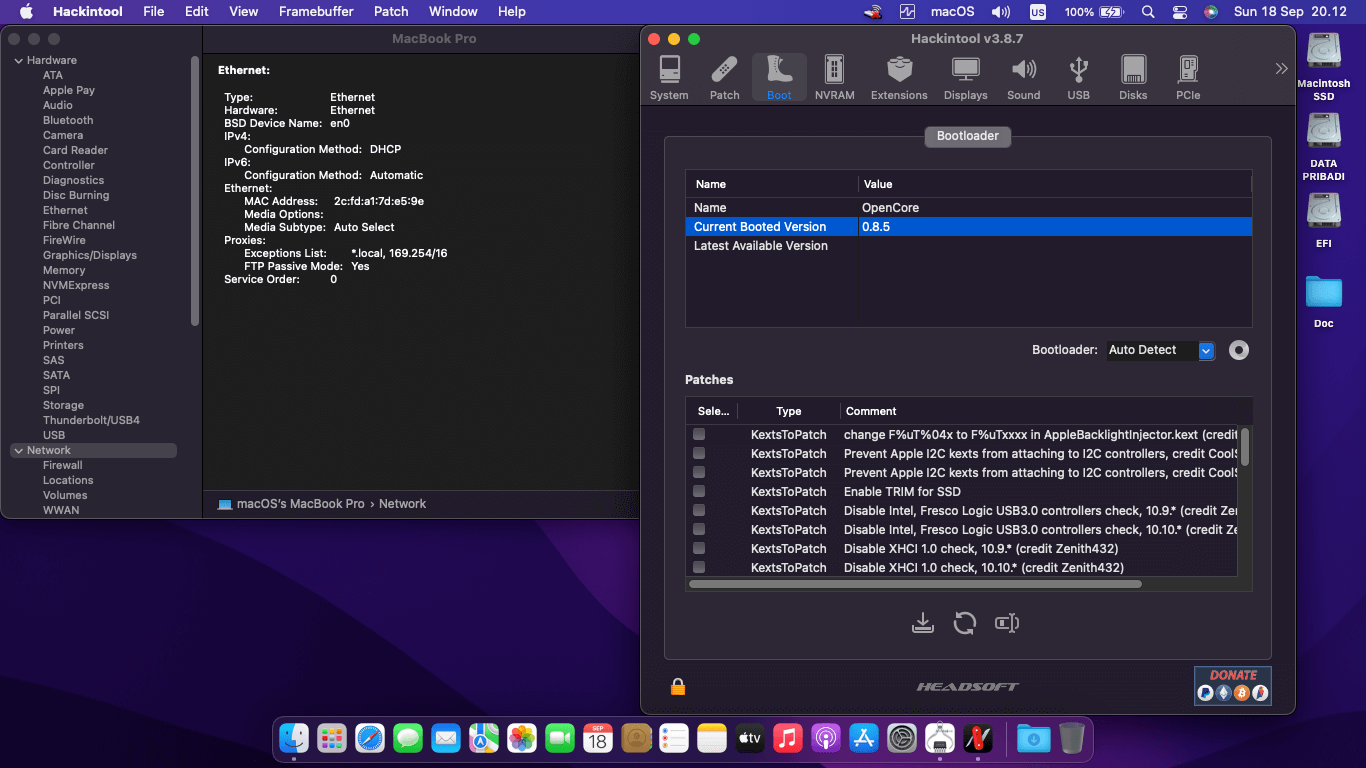Image resolution: width=1366 pixels, height=768 pixels.
Task: Select the Doc folder on the desktop
Action: pyautogui.click(x=1324, y=301)
